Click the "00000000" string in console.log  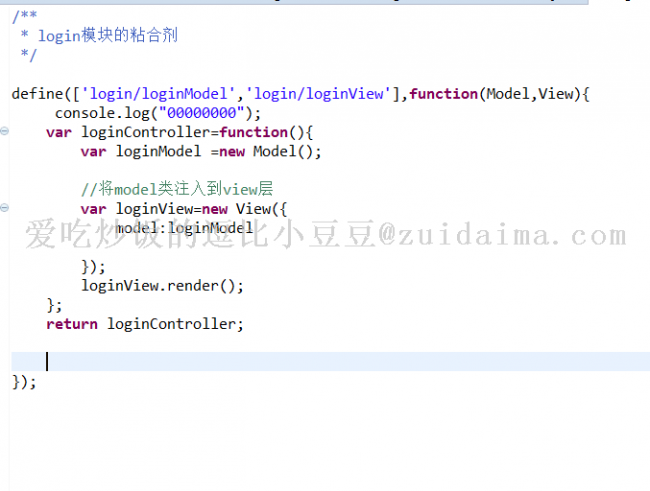coord(201,113)
